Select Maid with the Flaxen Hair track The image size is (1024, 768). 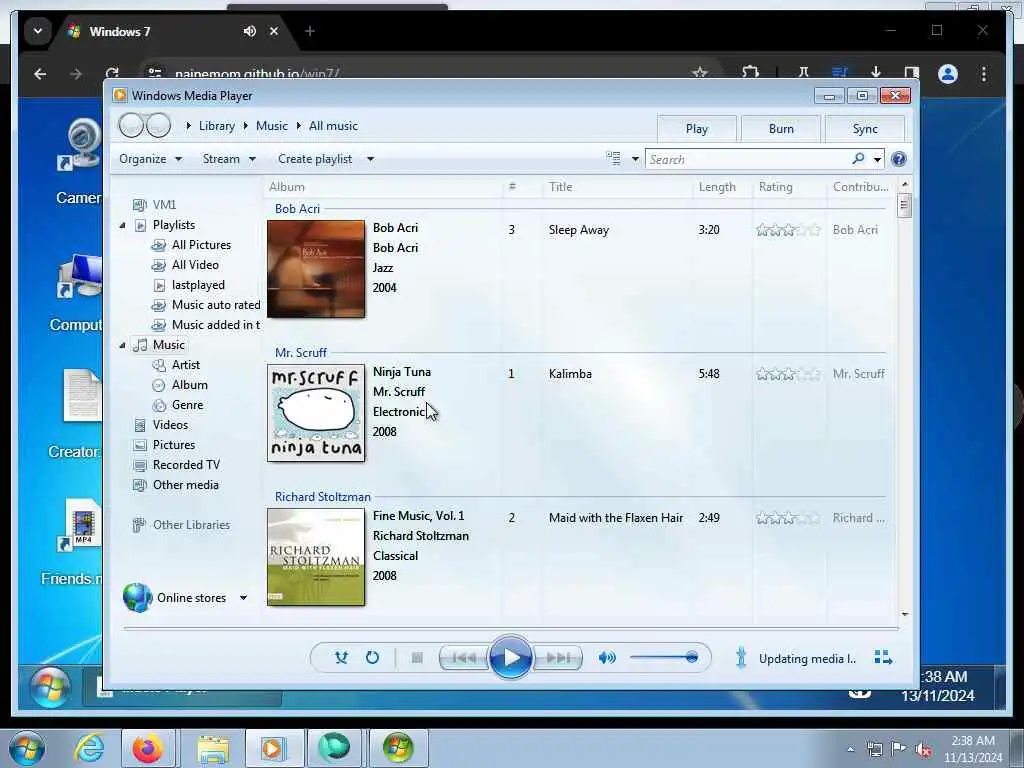click(616, 518)
